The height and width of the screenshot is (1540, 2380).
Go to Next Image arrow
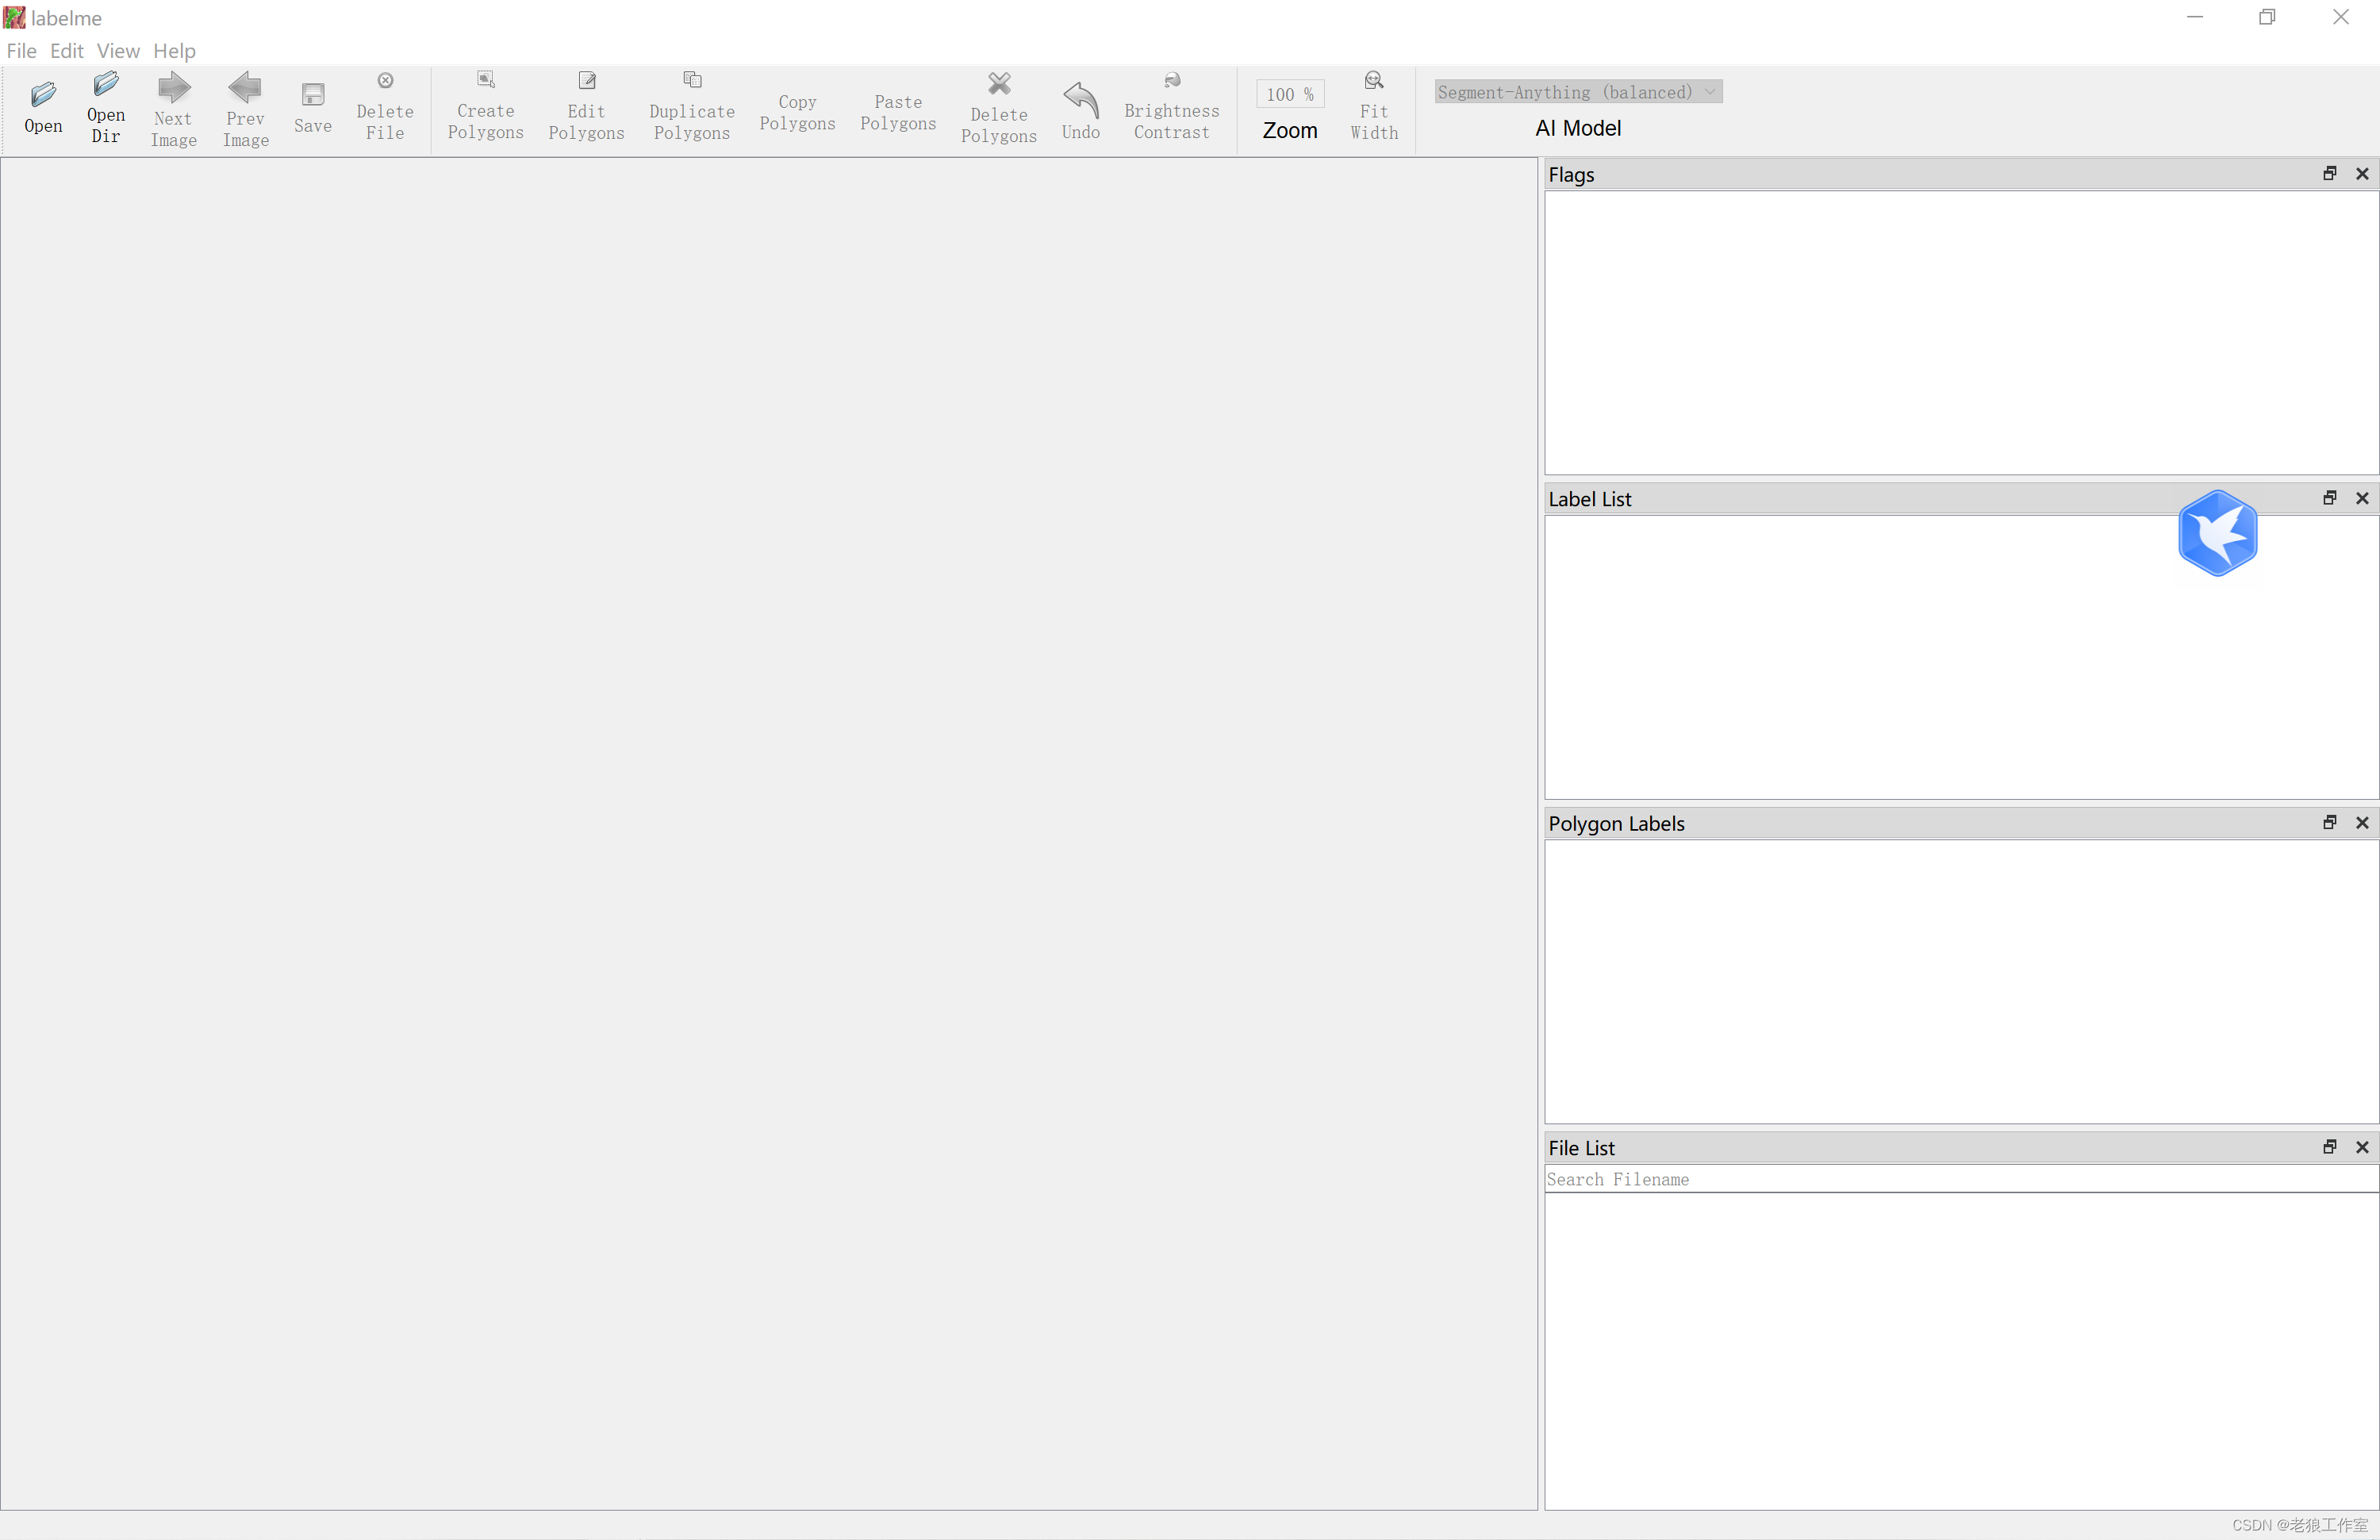click(x=174, y=88)
